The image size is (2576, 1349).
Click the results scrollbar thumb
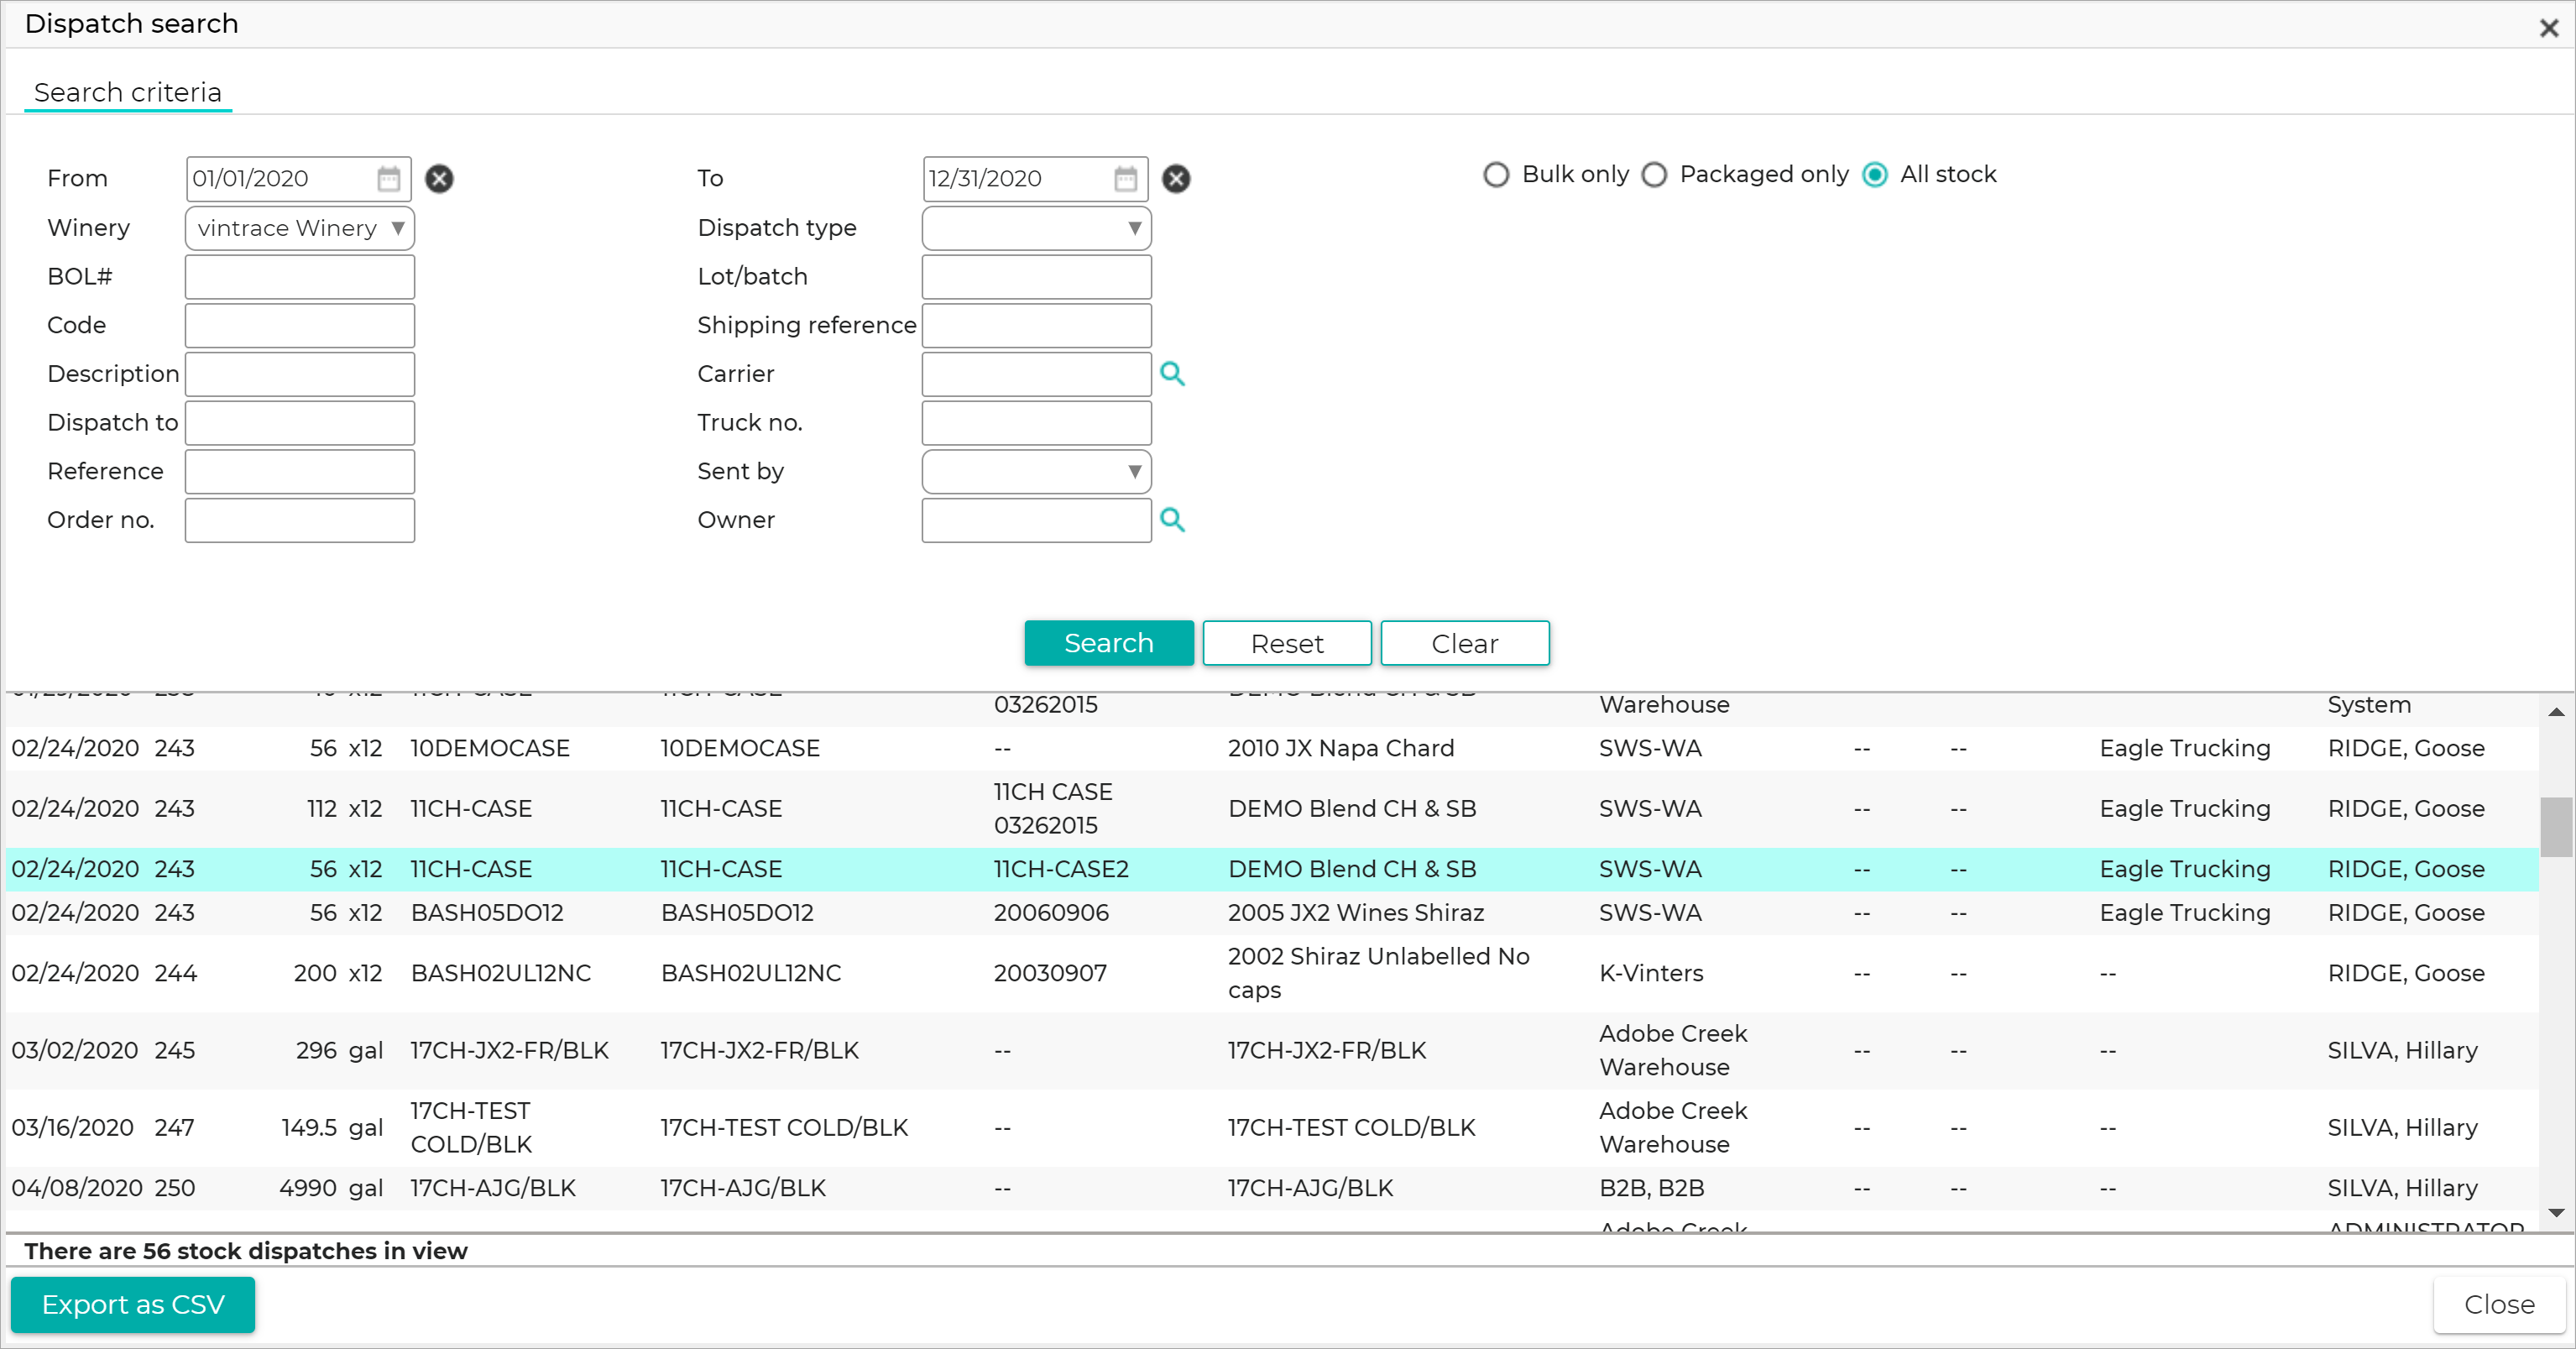[2556, 827]
